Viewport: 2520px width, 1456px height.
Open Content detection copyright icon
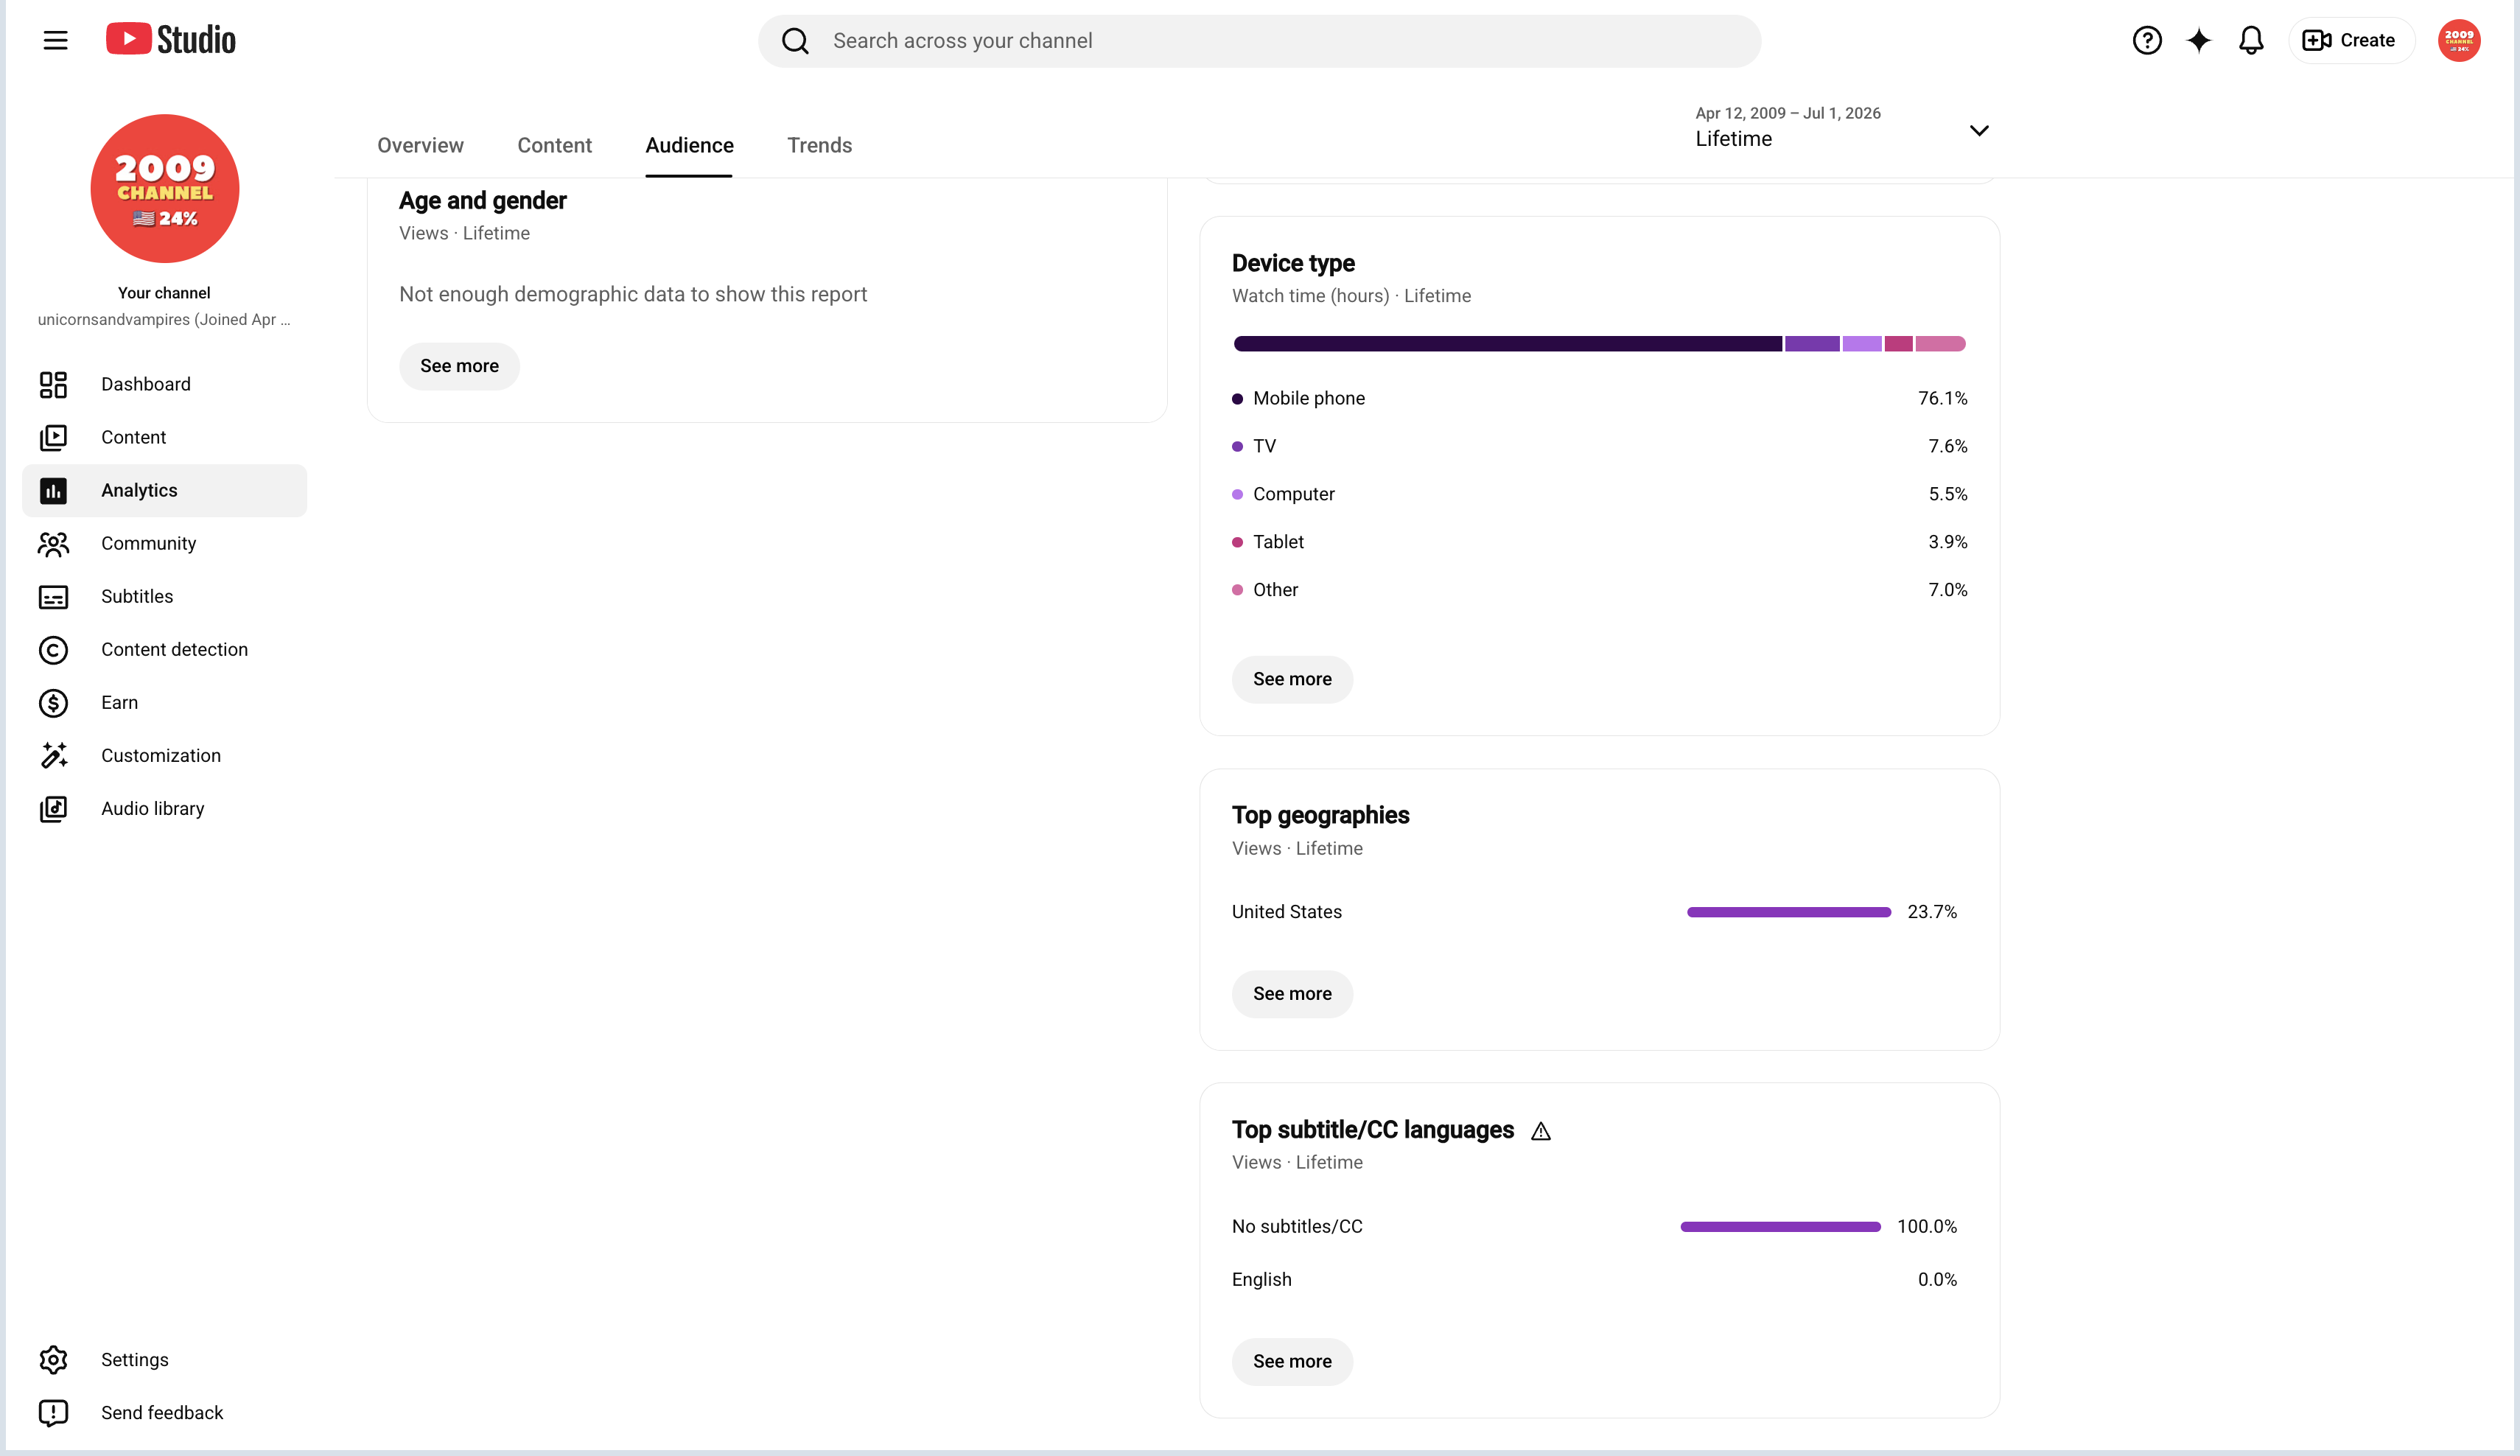click(x=53, y=650)
